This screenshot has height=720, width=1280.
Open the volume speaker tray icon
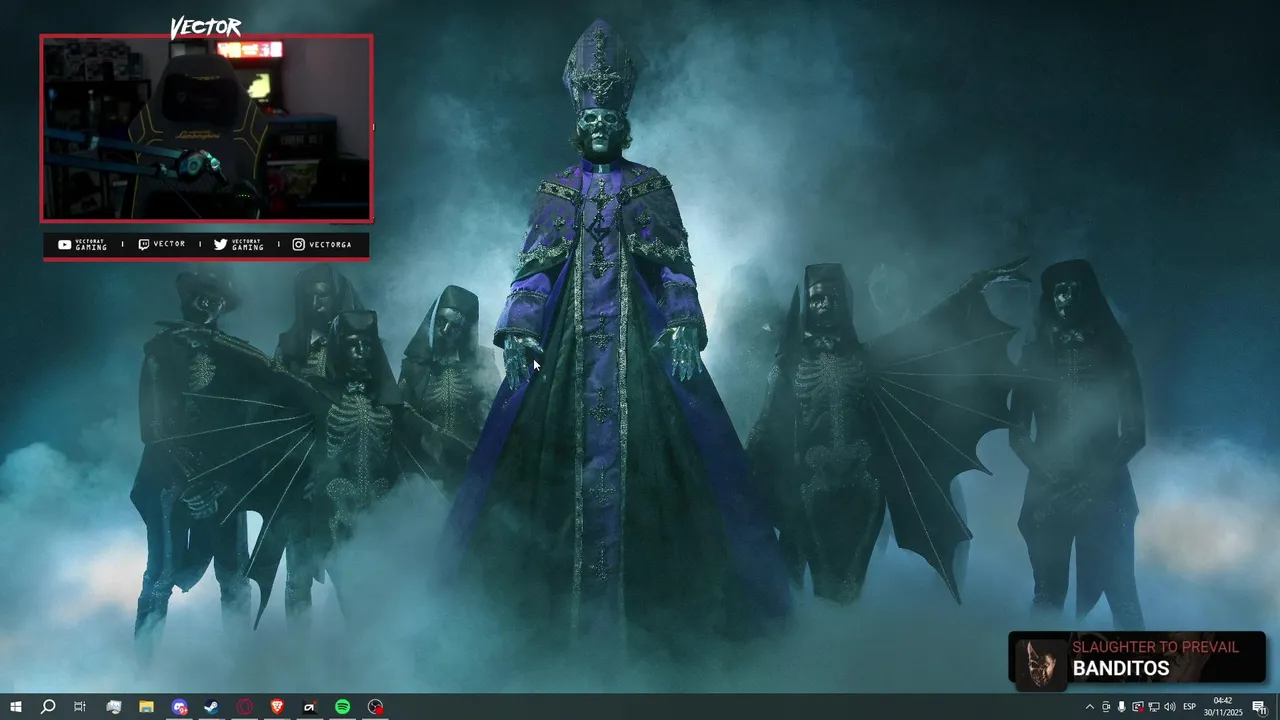pos(1170,707)
